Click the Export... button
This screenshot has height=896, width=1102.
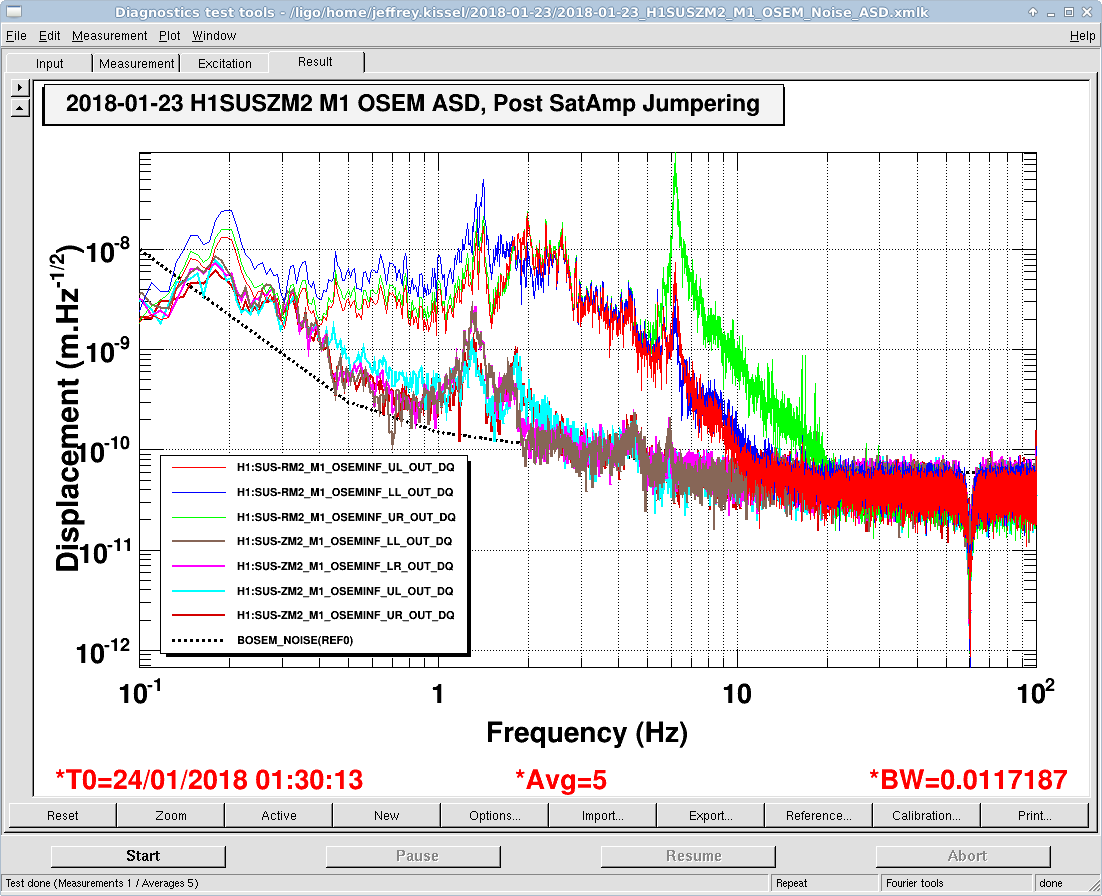tap(711, 815)
